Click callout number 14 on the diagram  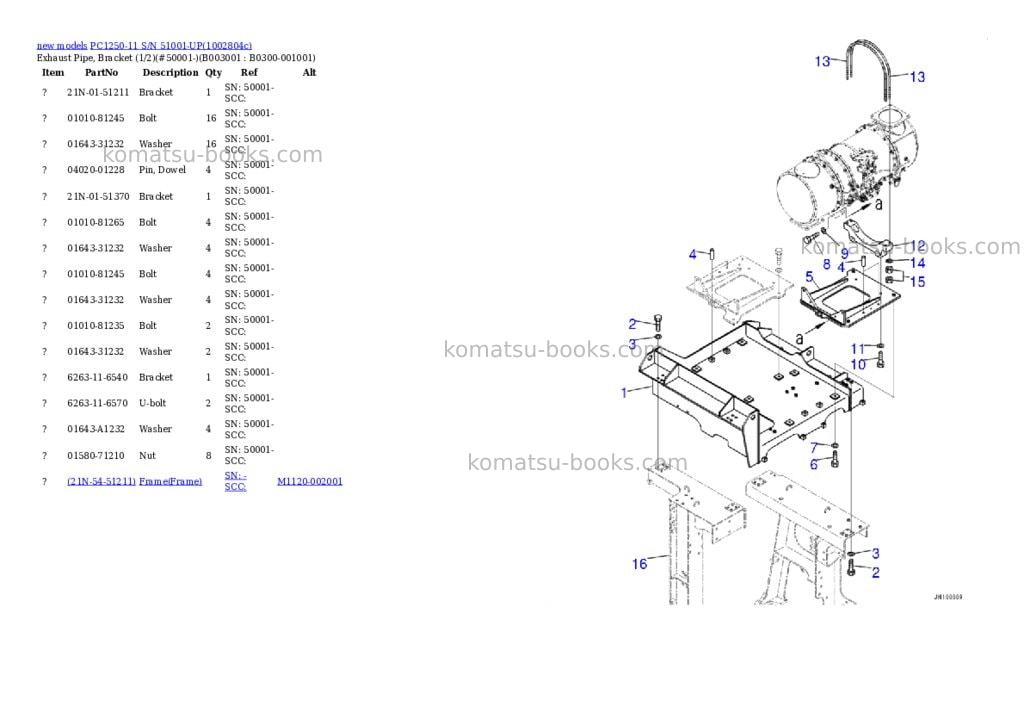(918, 263)
